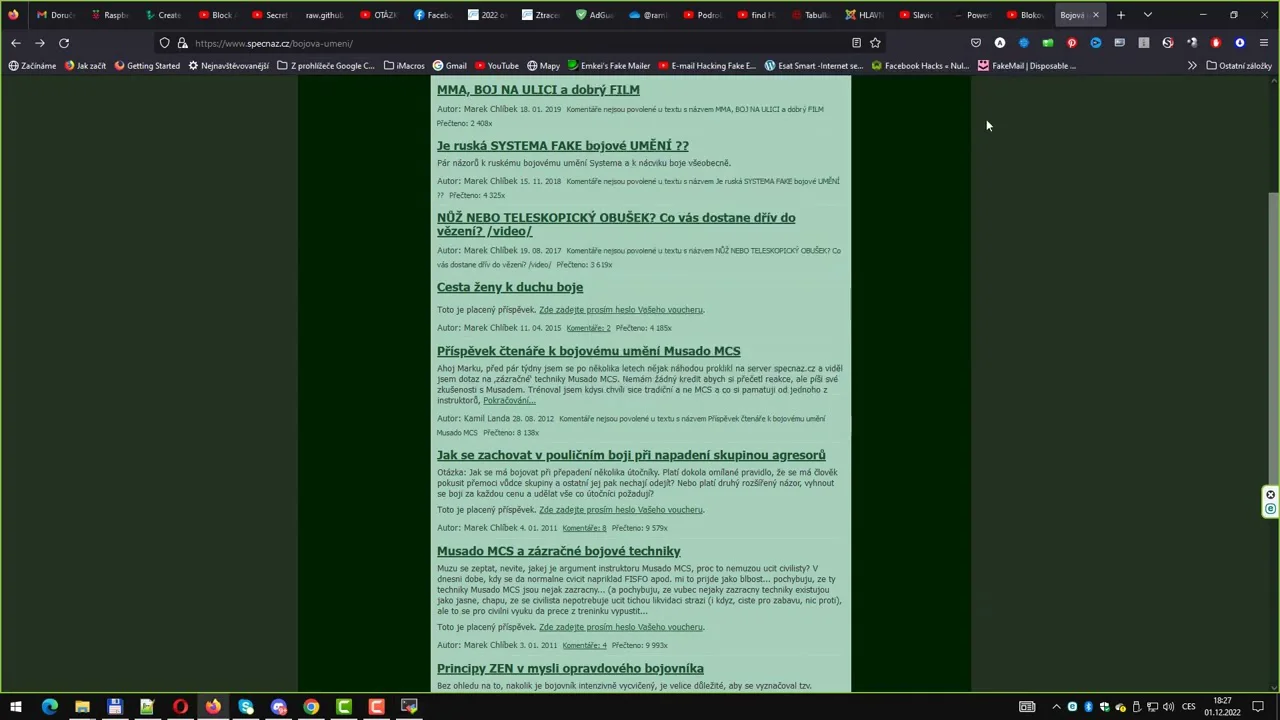Expand the list all tabs dropdown

[x=1148, y=15]
